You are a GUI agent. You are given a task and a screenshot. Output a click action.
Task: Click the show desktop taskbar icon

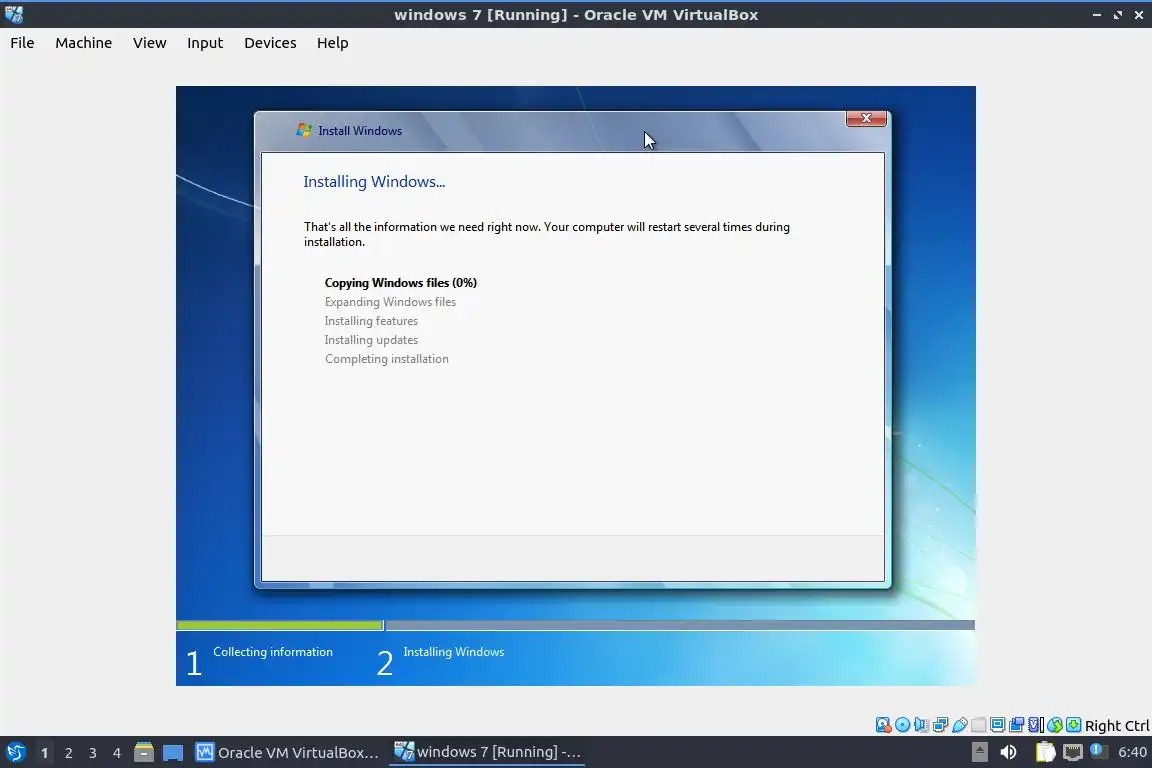tap(173, 753)
